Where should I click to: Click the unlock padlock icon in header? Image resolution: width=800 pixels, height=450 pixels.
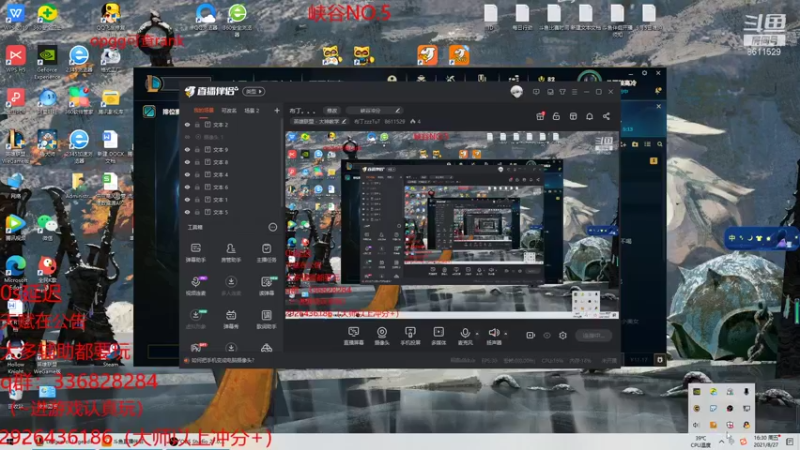(x=556, y=116)
